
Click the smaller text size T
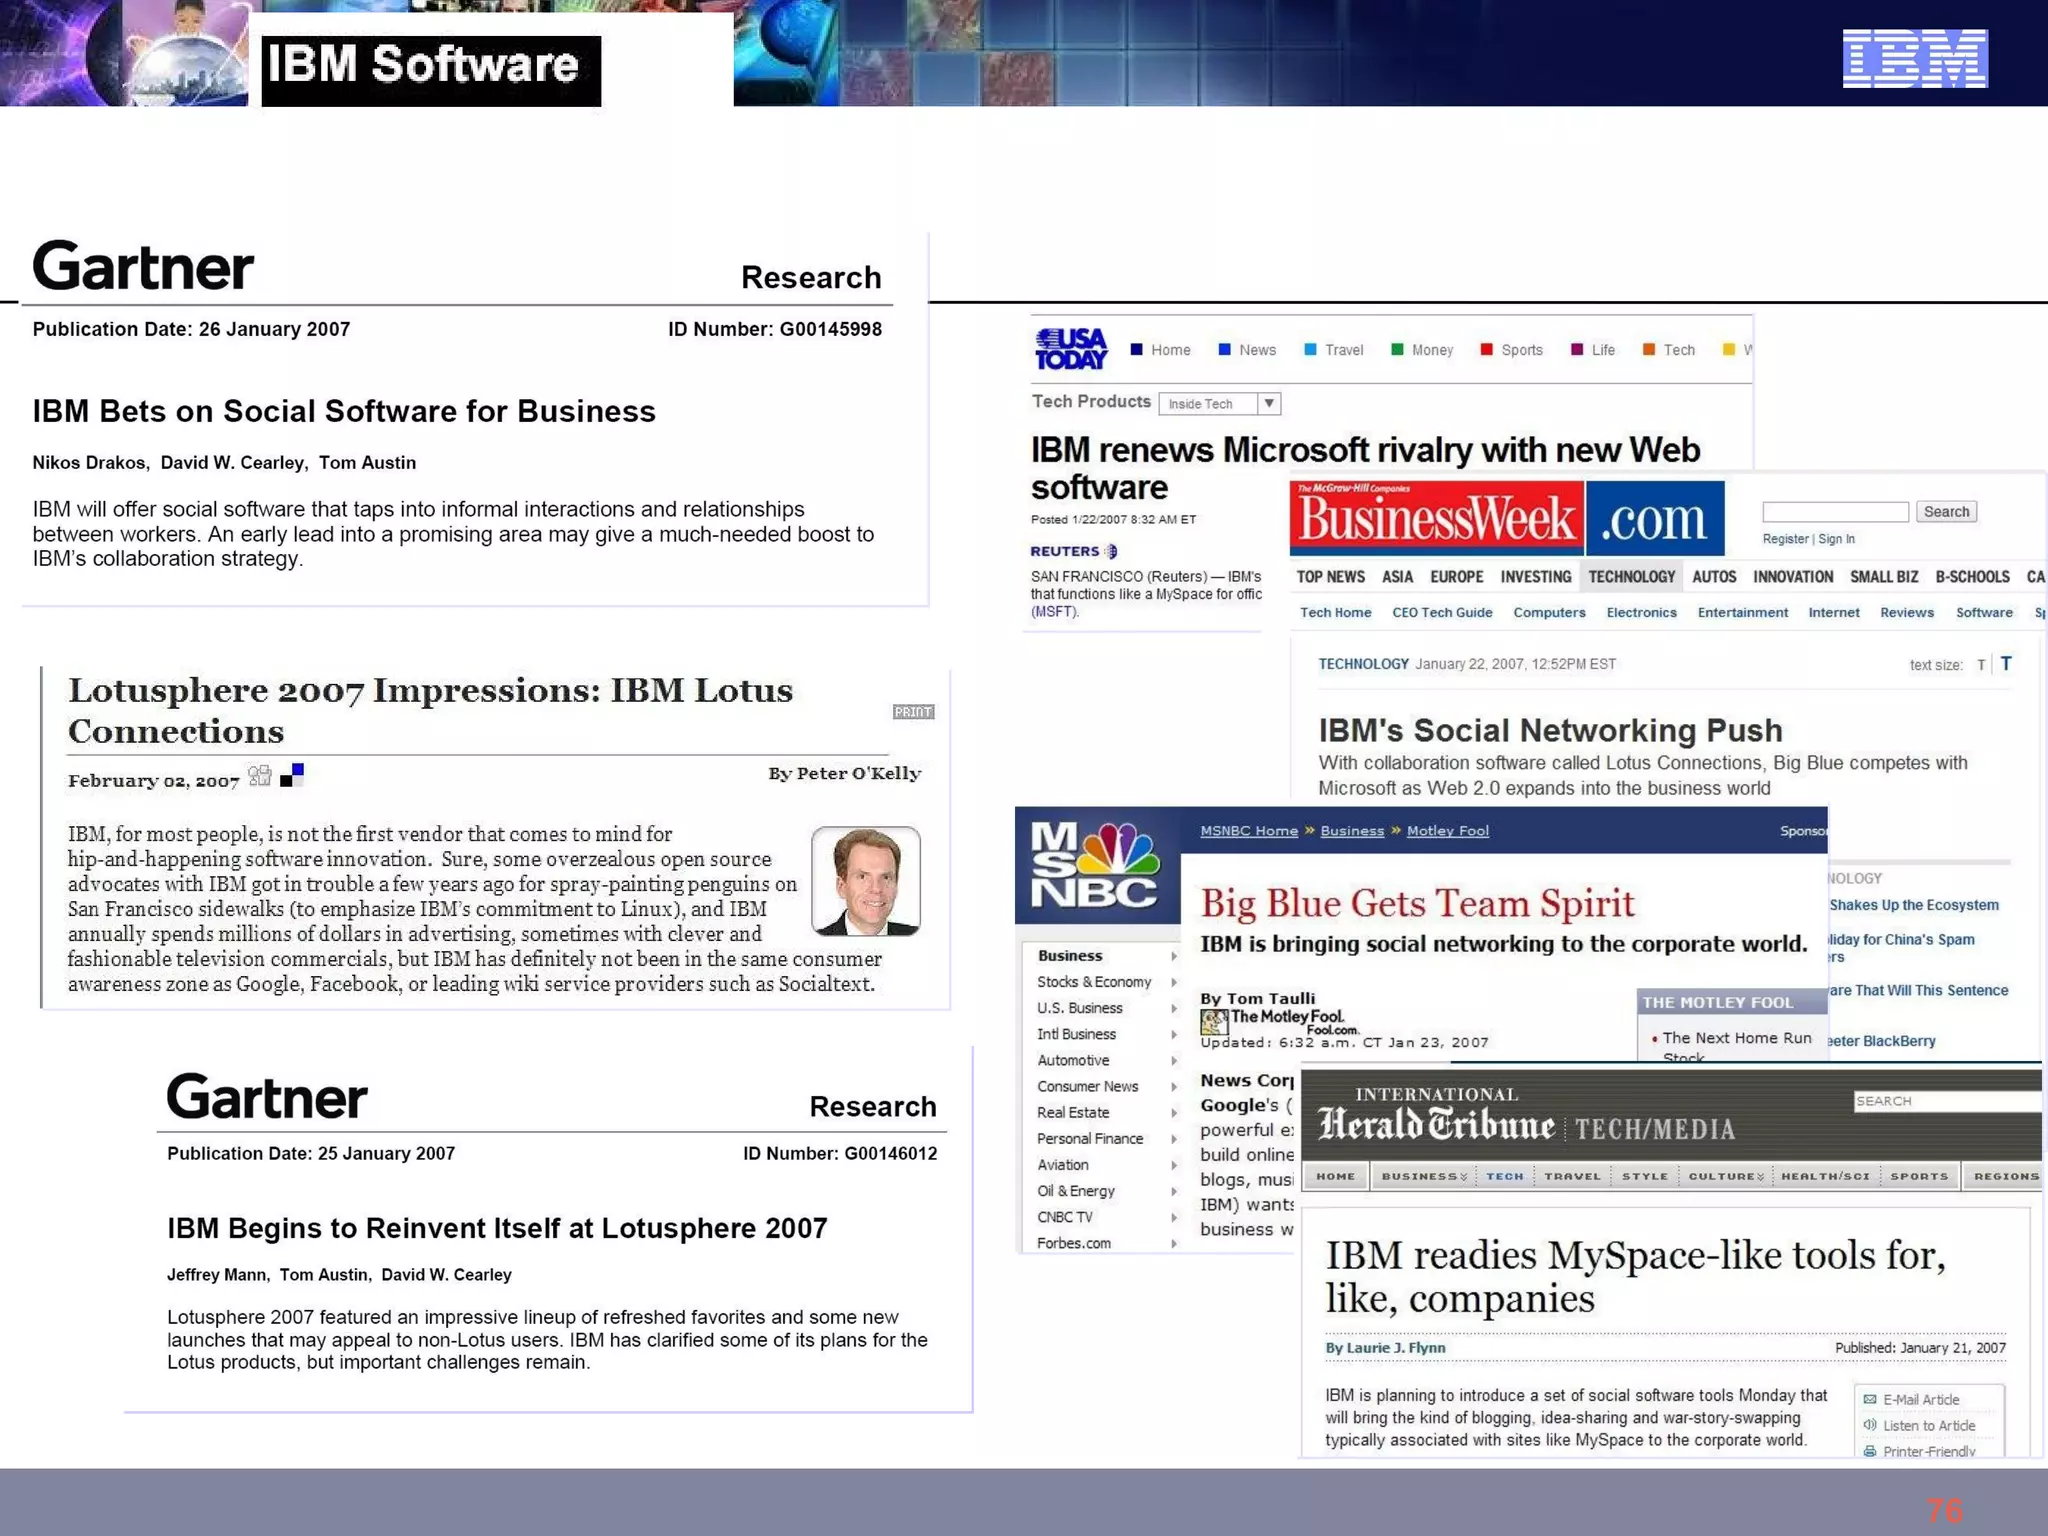[1980, 665]
